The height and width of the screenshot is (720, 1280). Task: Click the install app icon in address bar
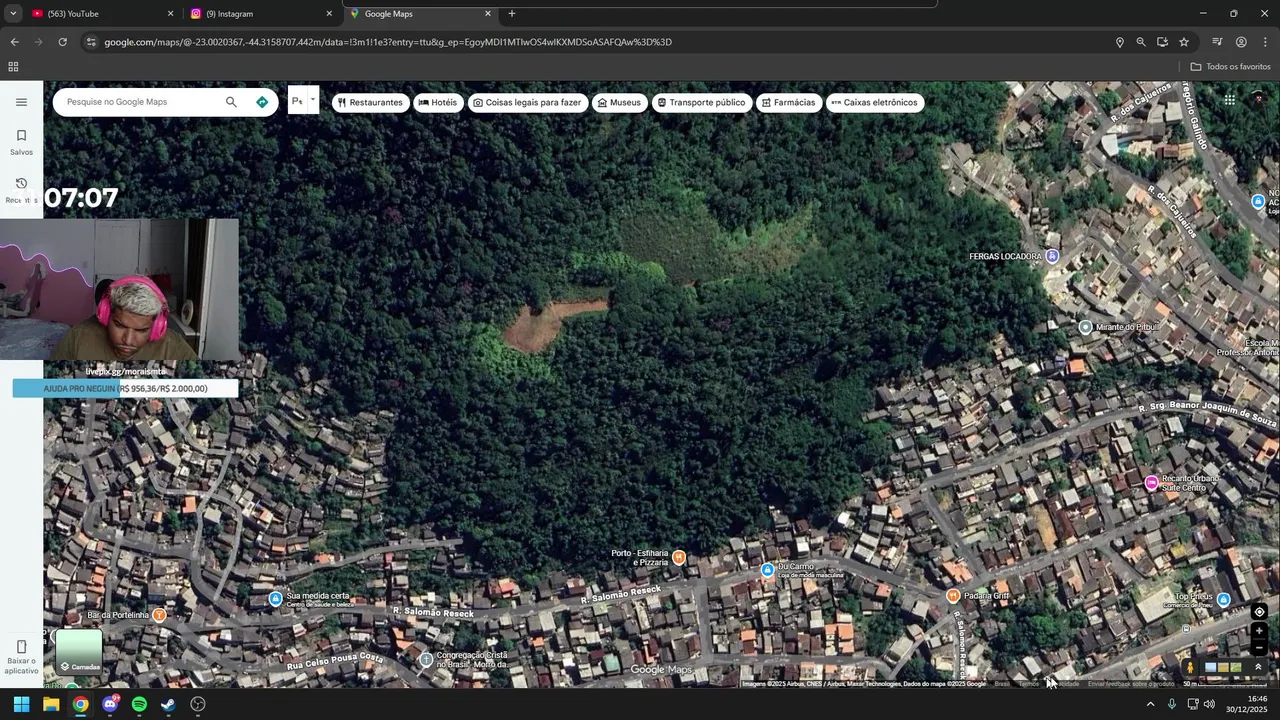click(x=1162, y=42)
